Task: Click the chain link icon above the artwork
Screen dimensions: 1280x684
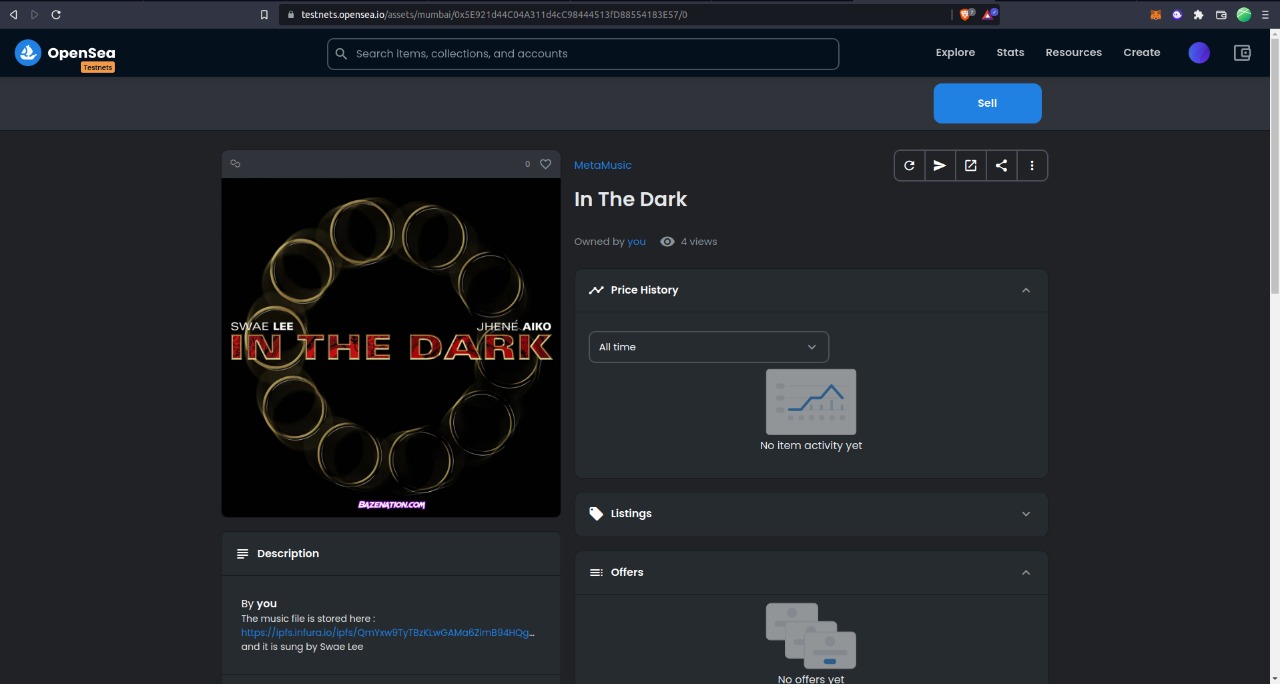Action: pos(235,163)
